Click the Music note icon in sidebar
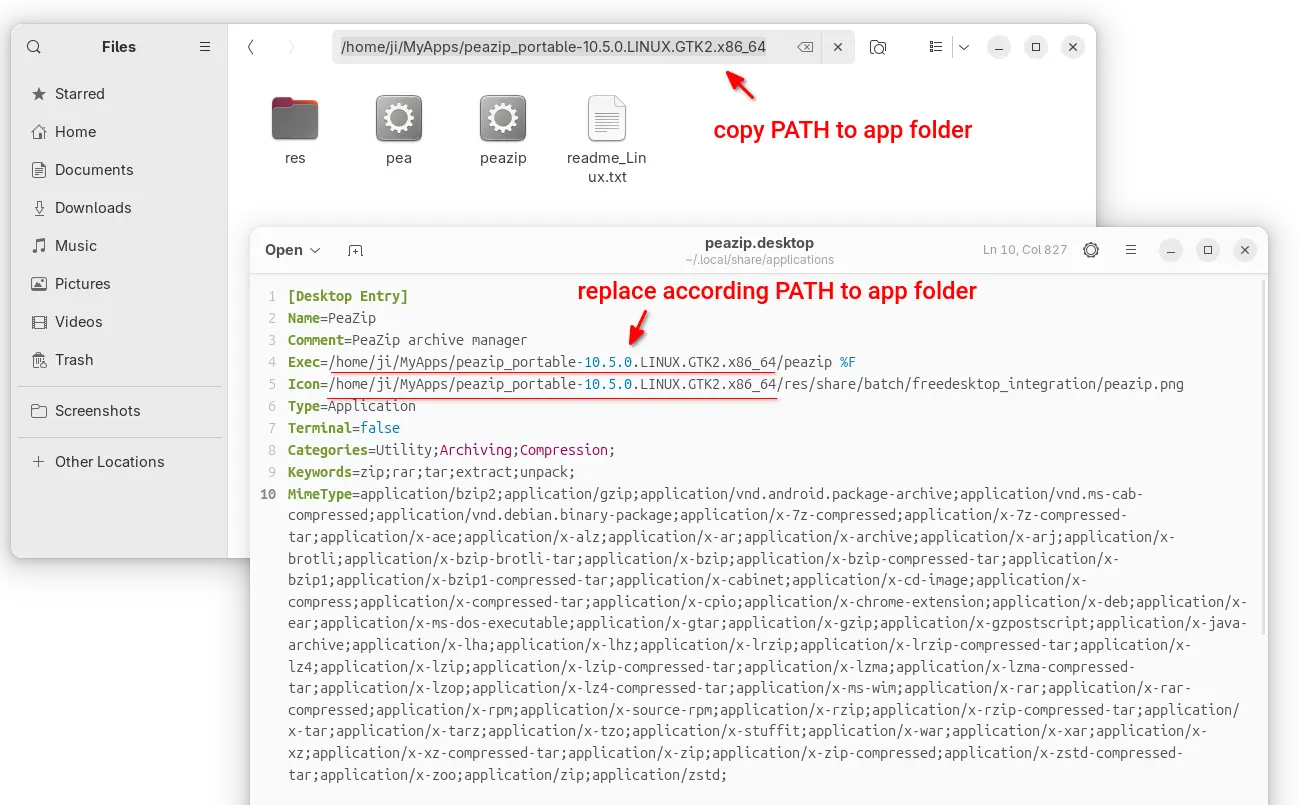Image resolution: width=1299 pixels, height=805 pixels. pos(39,246)
